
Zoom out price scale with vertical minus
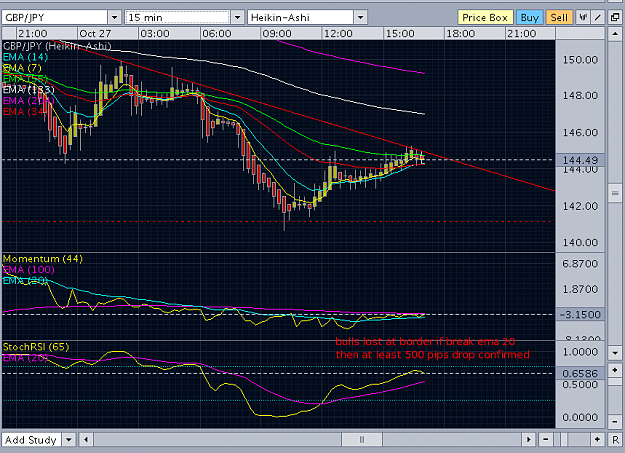[615, 421]
